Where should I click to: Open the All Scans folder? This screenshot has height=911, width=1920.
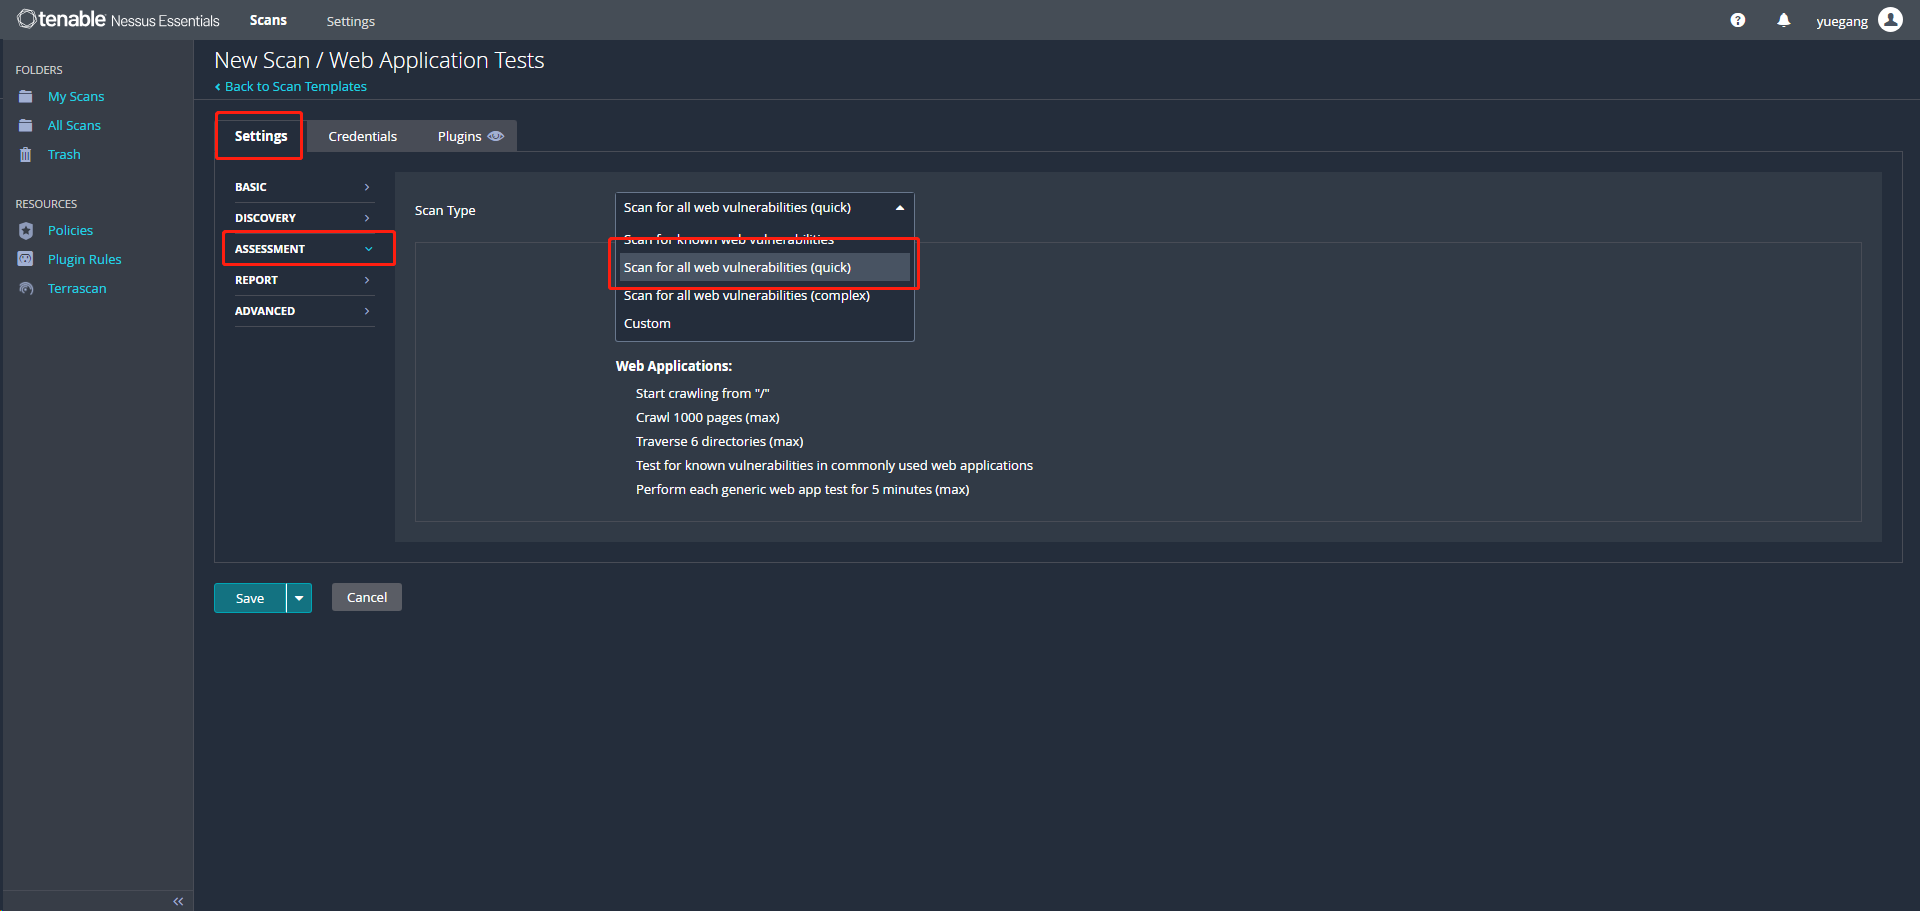(x=74, y=125)
